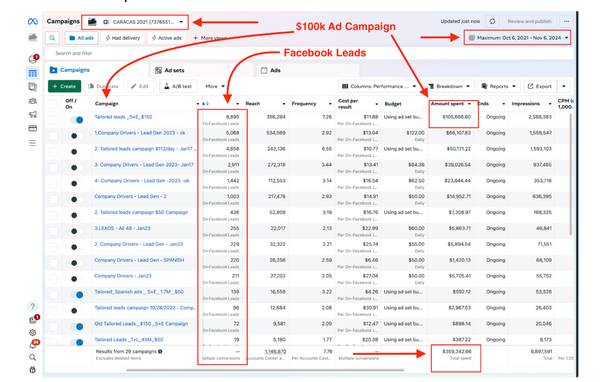Open the top-right three-dots menu
The height and width of the screenshot is (382, 600).
(x=567, y=21)
